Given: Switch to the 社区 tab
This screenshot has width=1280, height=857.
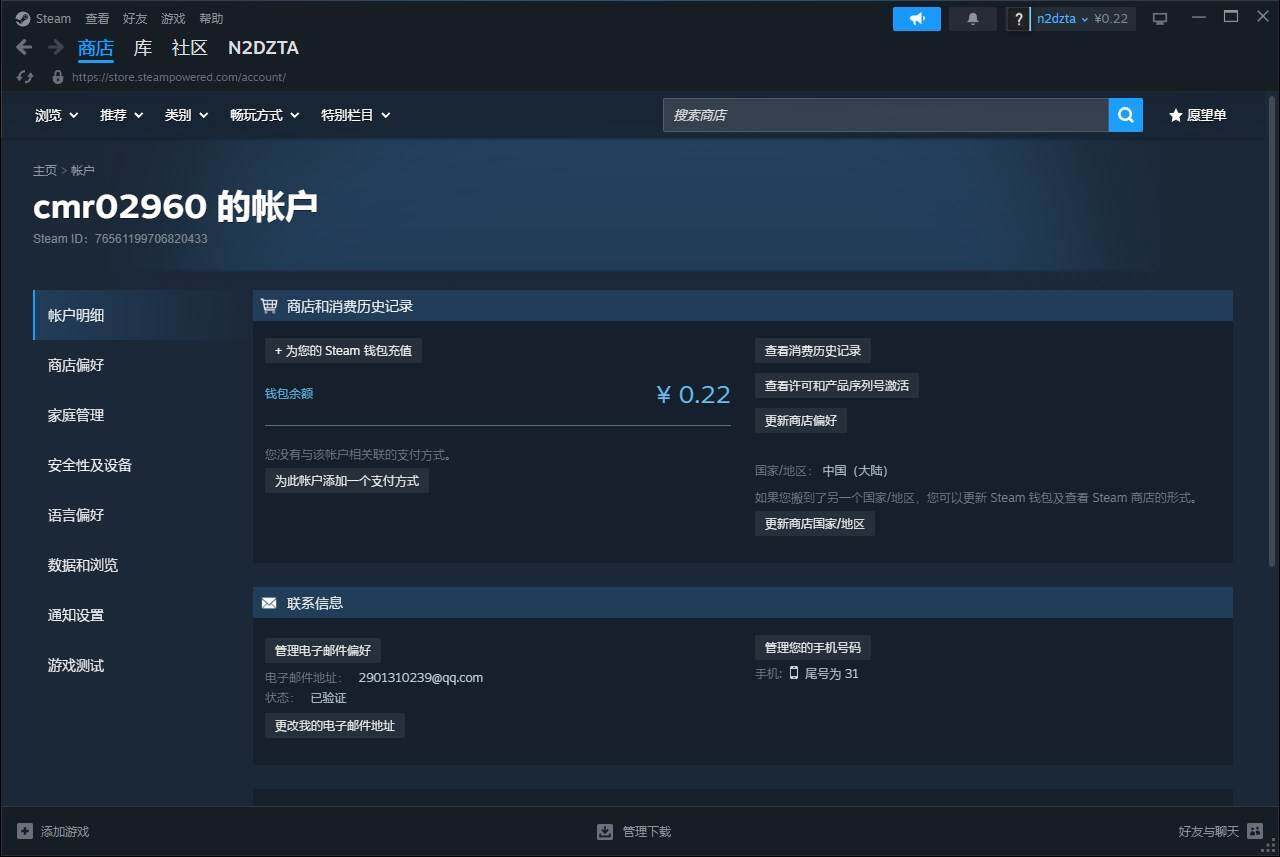Looking at the screenshot, I should 190,48.
